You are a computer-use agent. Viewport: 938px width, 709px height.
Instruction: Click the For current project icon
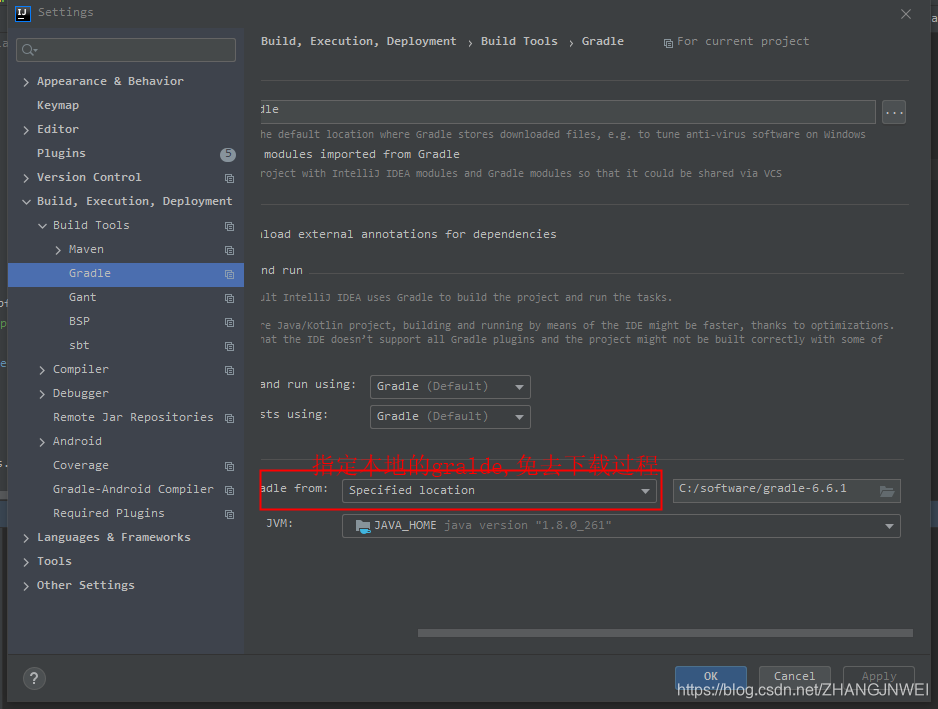pyautogui.click(x=668, y=43)
